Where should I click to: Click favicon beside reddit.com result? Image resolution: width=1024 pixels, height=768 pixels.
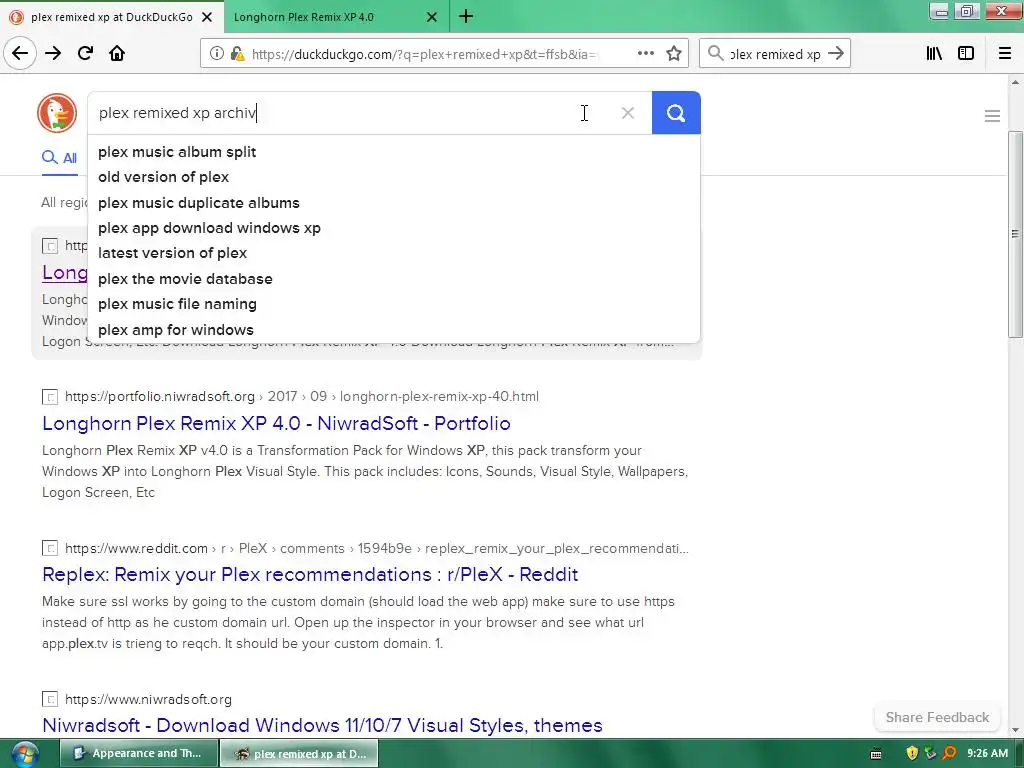tap(50, 549)
